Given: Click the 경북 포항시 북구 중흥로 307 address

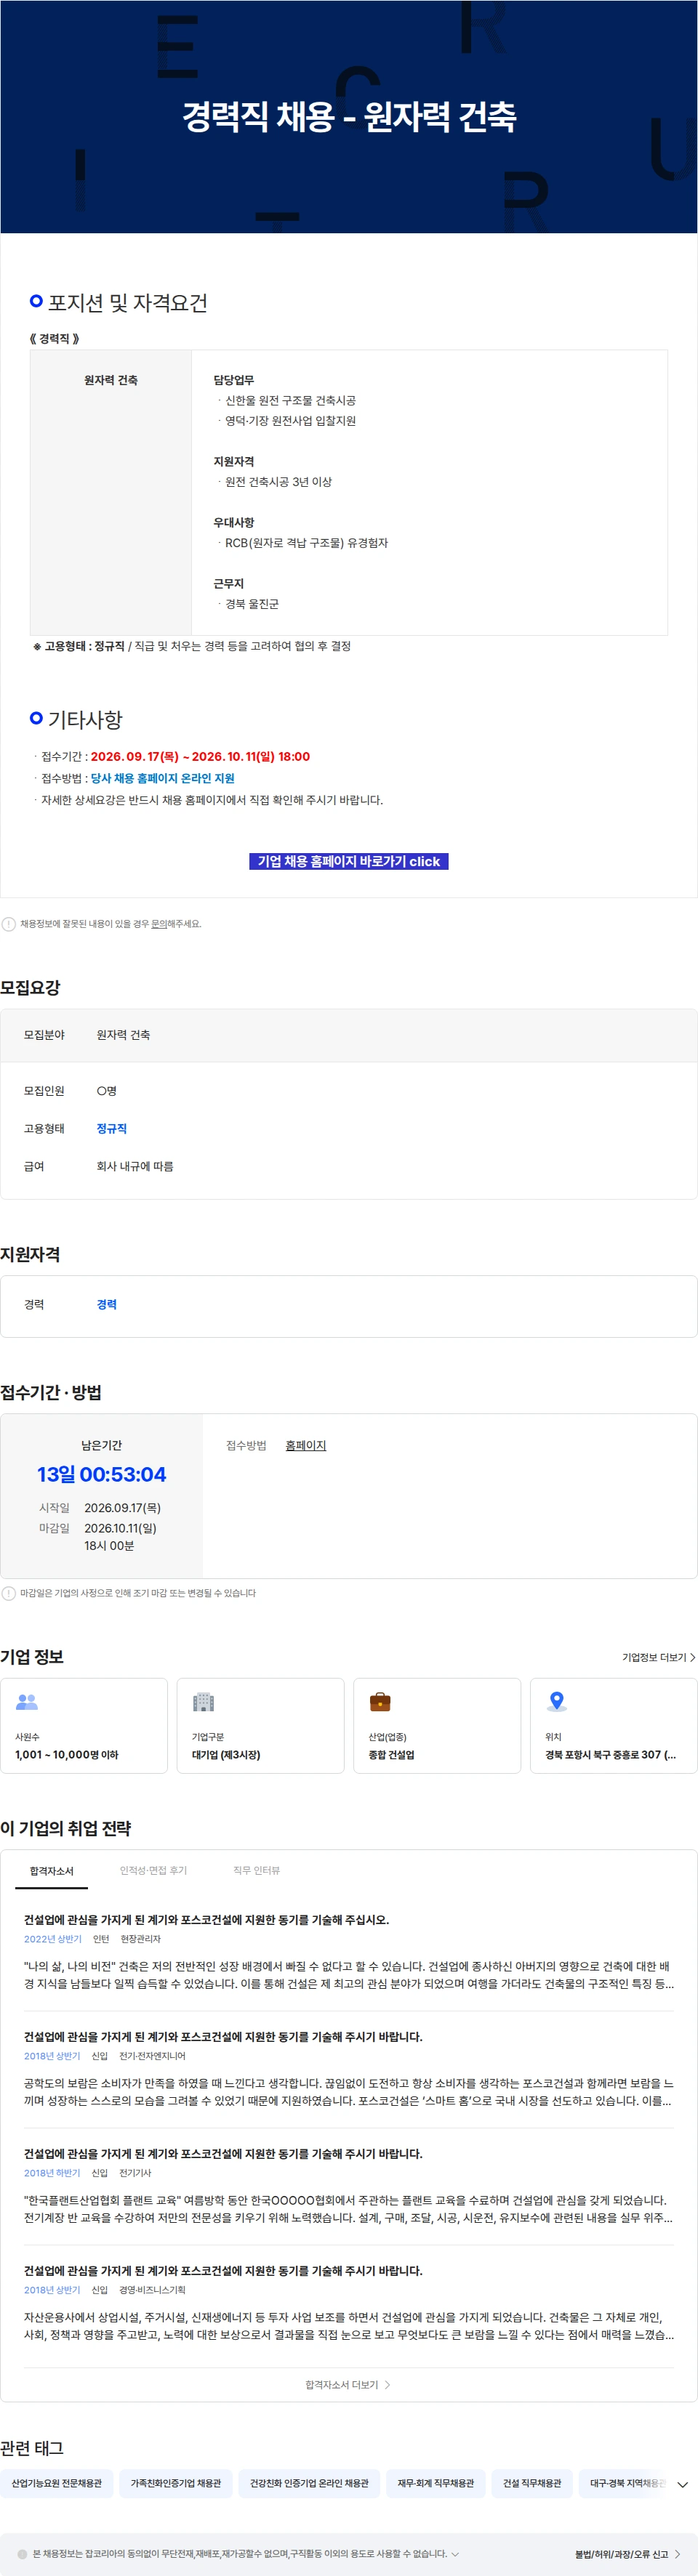Looking at the screenshot, I should coord(610,1754).
